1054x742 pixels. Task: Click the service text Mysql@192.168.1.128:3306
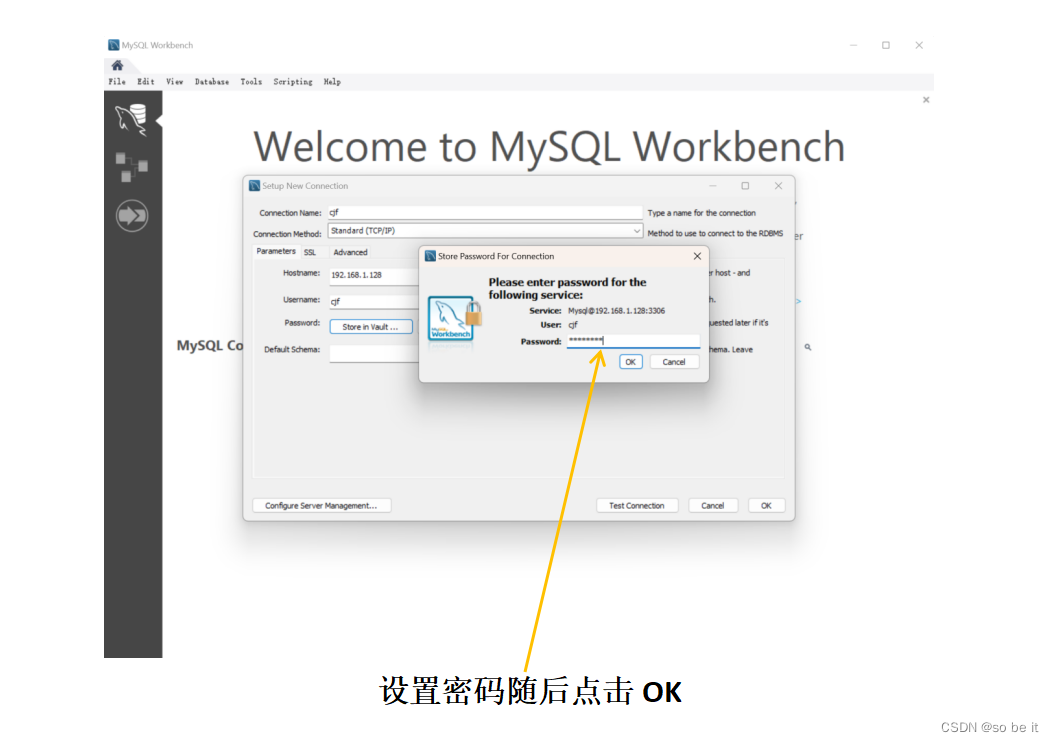[616, 311]
